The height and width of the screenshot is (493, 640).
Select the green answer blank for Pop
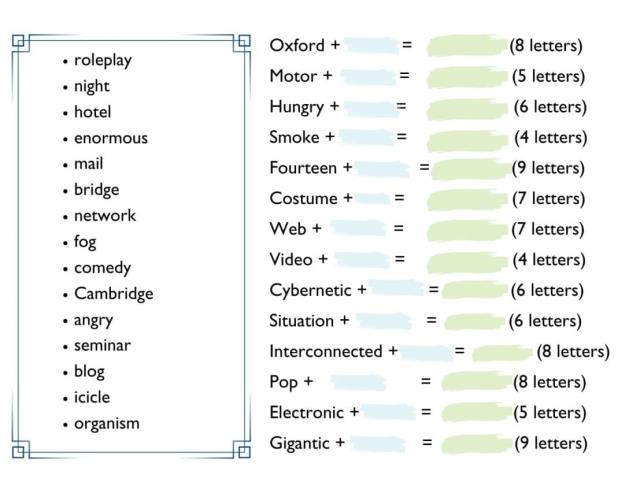coord(474,383)
